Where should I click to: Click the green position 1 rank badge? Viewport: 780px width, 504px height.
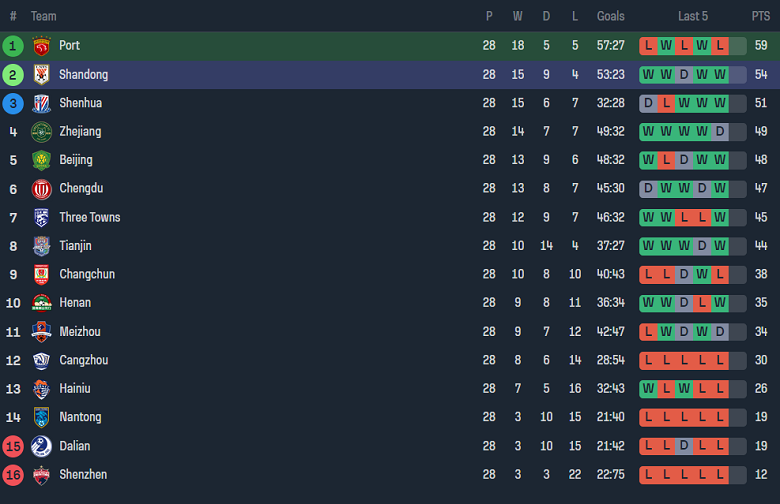(13, 46)
